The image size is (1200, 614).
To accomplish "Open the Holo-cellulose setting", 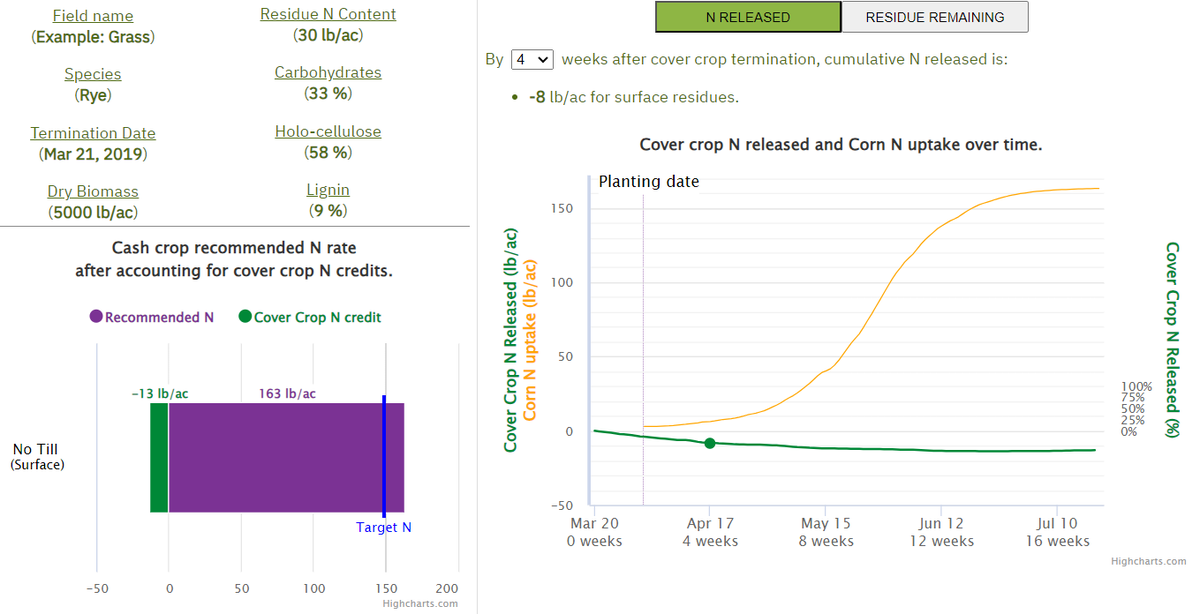I will click(328, 130).
